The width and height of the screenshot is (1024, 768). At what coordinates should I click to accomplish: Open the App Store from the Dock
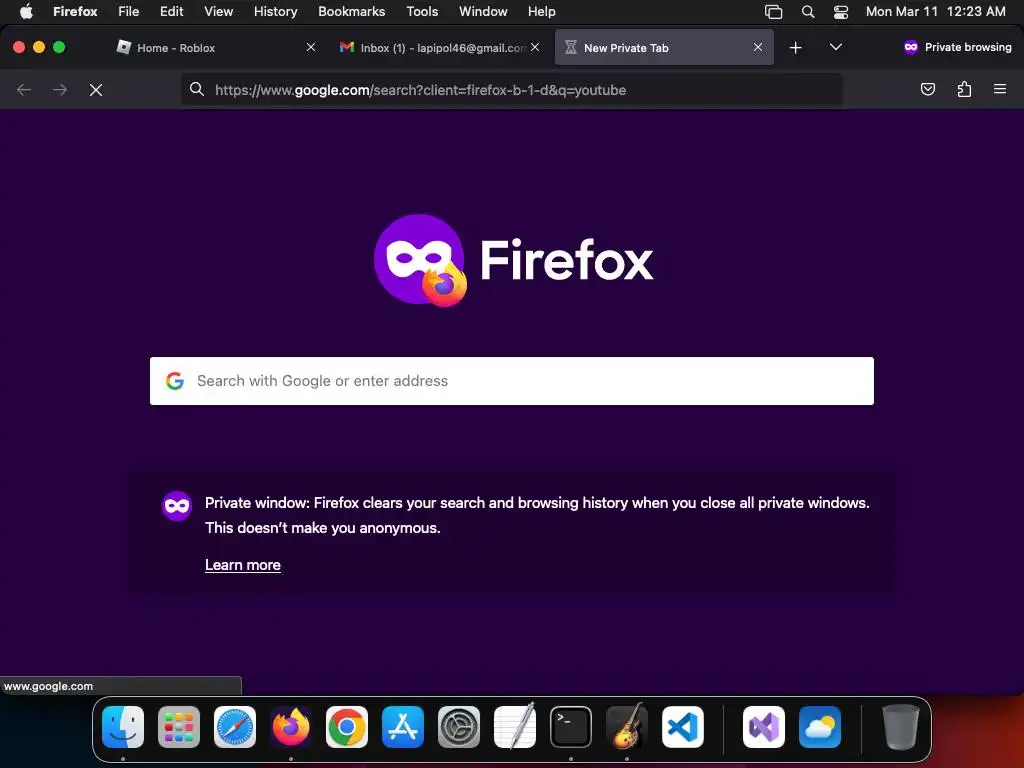pos(403,727)
